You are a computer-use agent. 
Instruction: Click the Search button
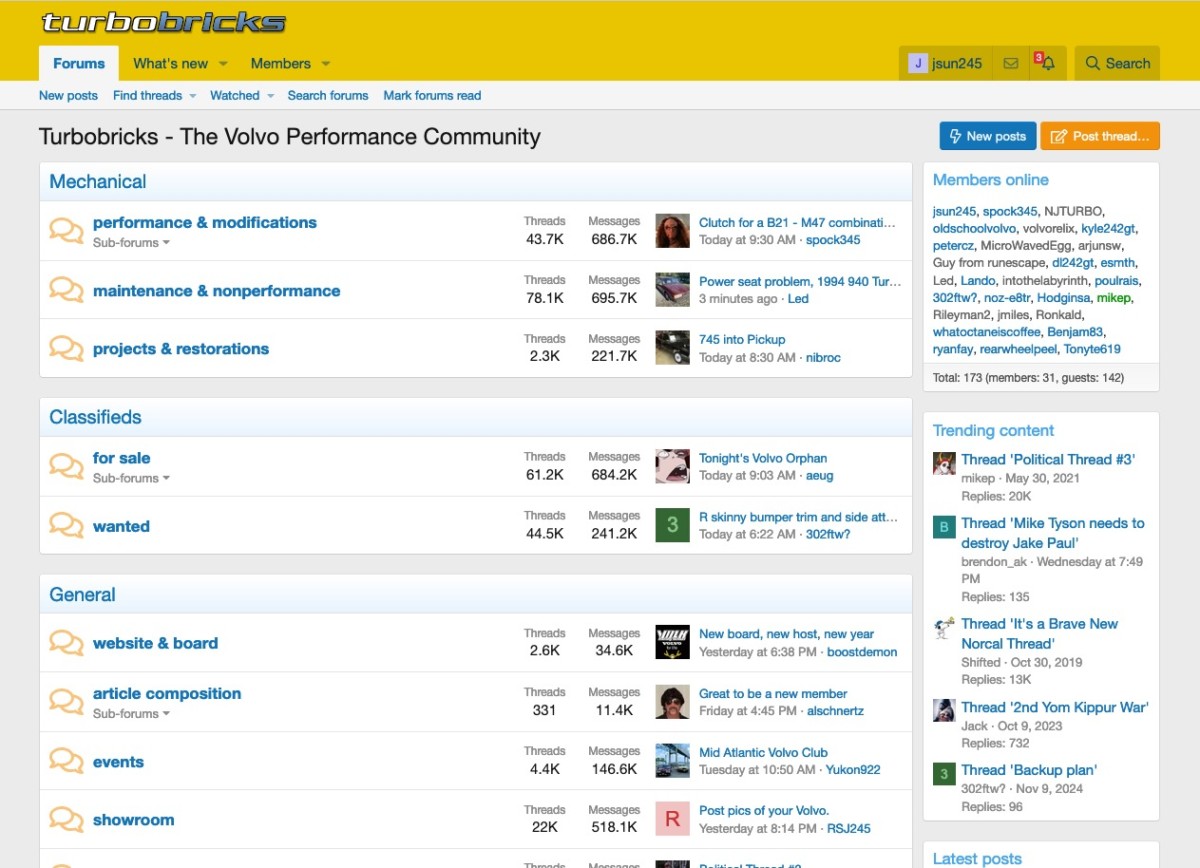pyautogui.click(x=1118, y=63)
